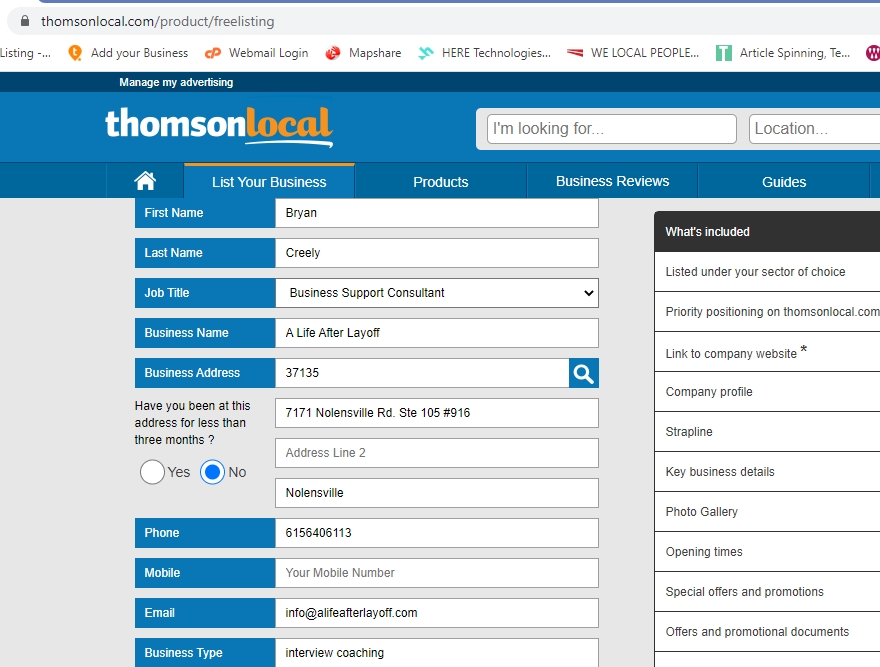Click the Address Line 2 field
The width and height of the screenshot is (880, 667).
437,453
